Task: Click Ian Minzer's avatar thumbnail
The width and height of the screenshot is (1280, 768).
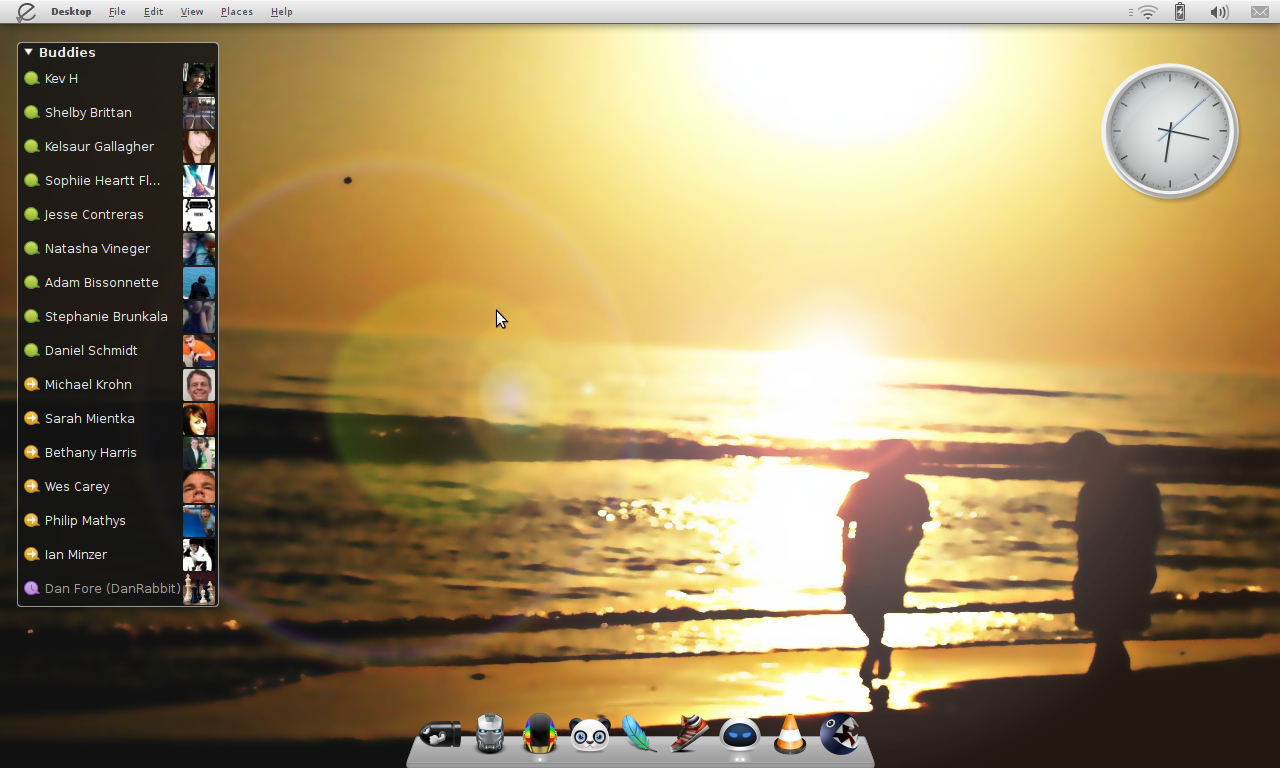Action: click(x=199, y=554)
